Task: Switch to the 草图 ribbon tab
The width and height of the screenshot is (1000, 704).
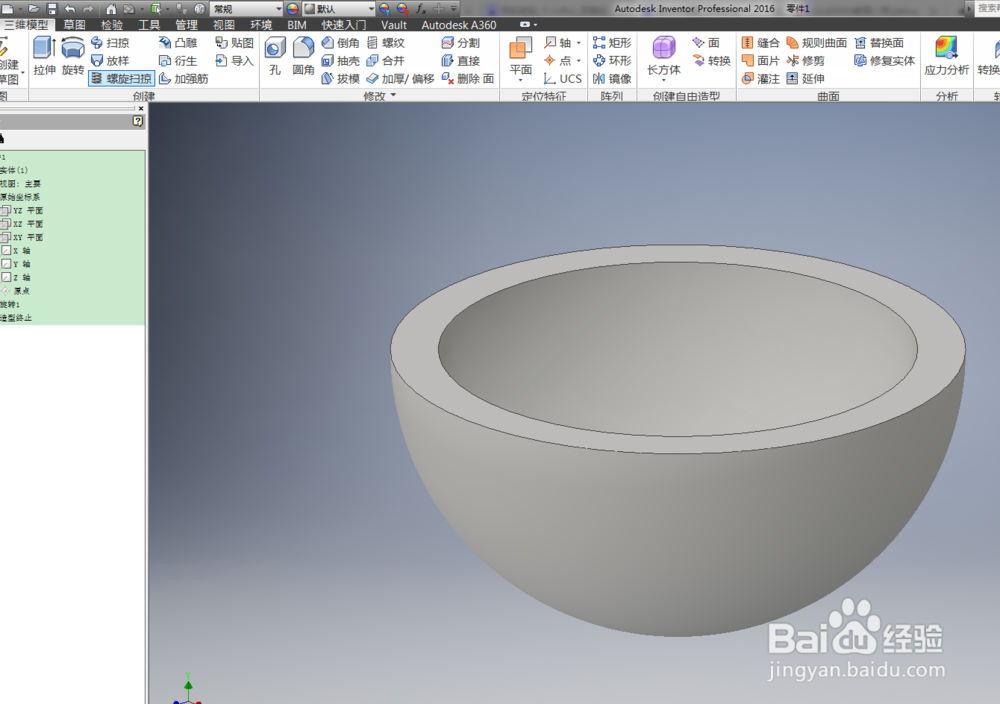Action: click(x=75, y=25)
